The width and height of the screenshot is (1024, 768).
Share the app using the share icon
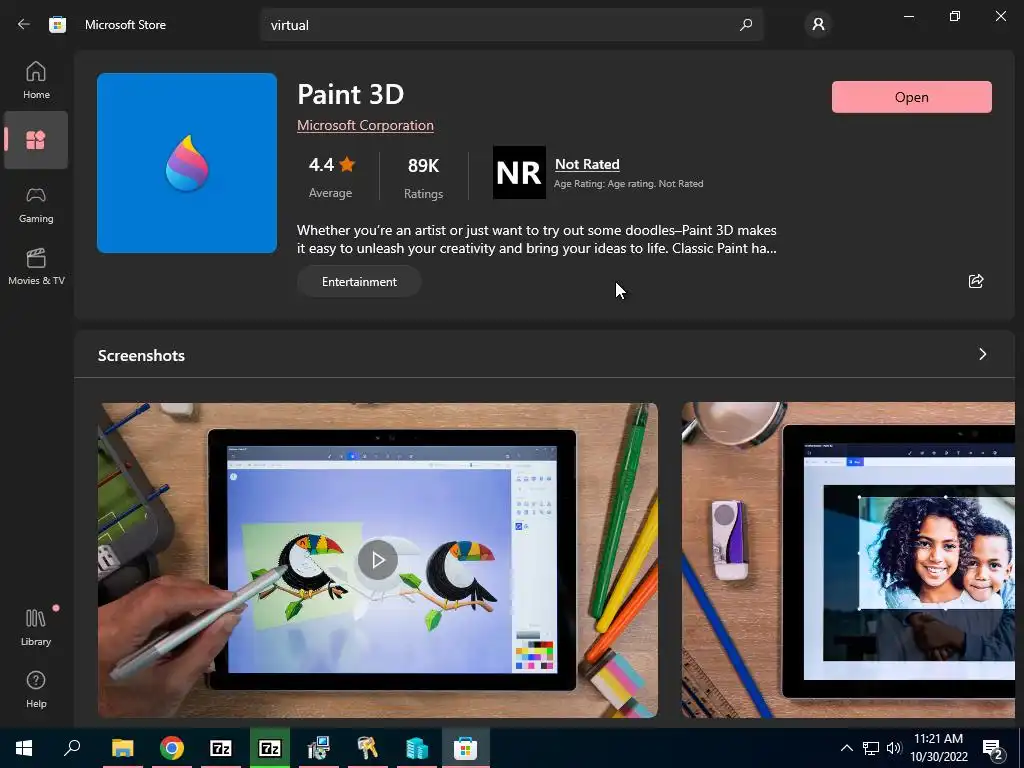(x=976, y=281)
